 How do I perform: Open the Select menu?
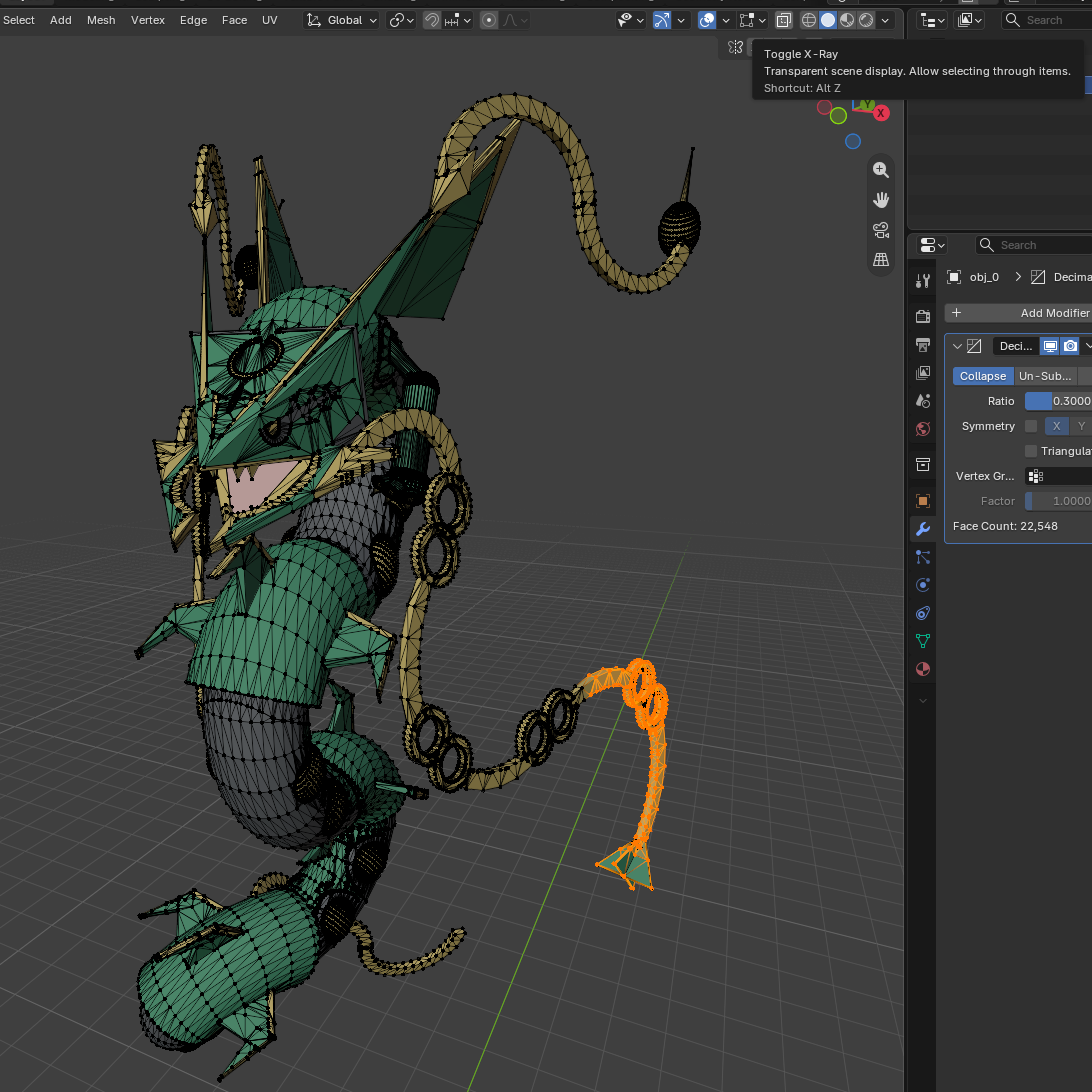[x=19, y=20]
